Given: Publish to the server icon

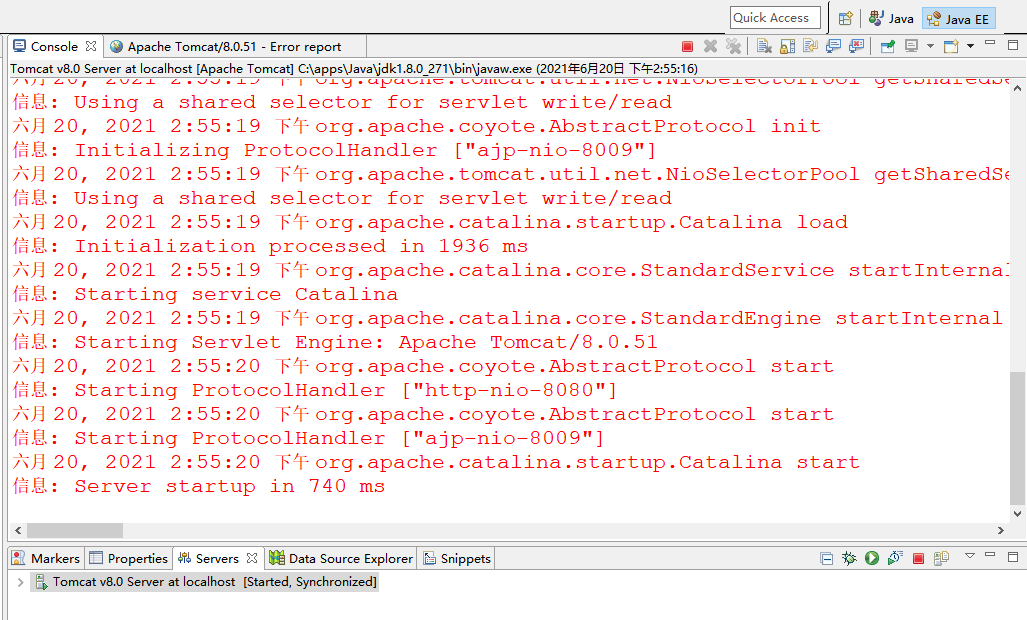Looking at the screenshot, I should [941, 558].
